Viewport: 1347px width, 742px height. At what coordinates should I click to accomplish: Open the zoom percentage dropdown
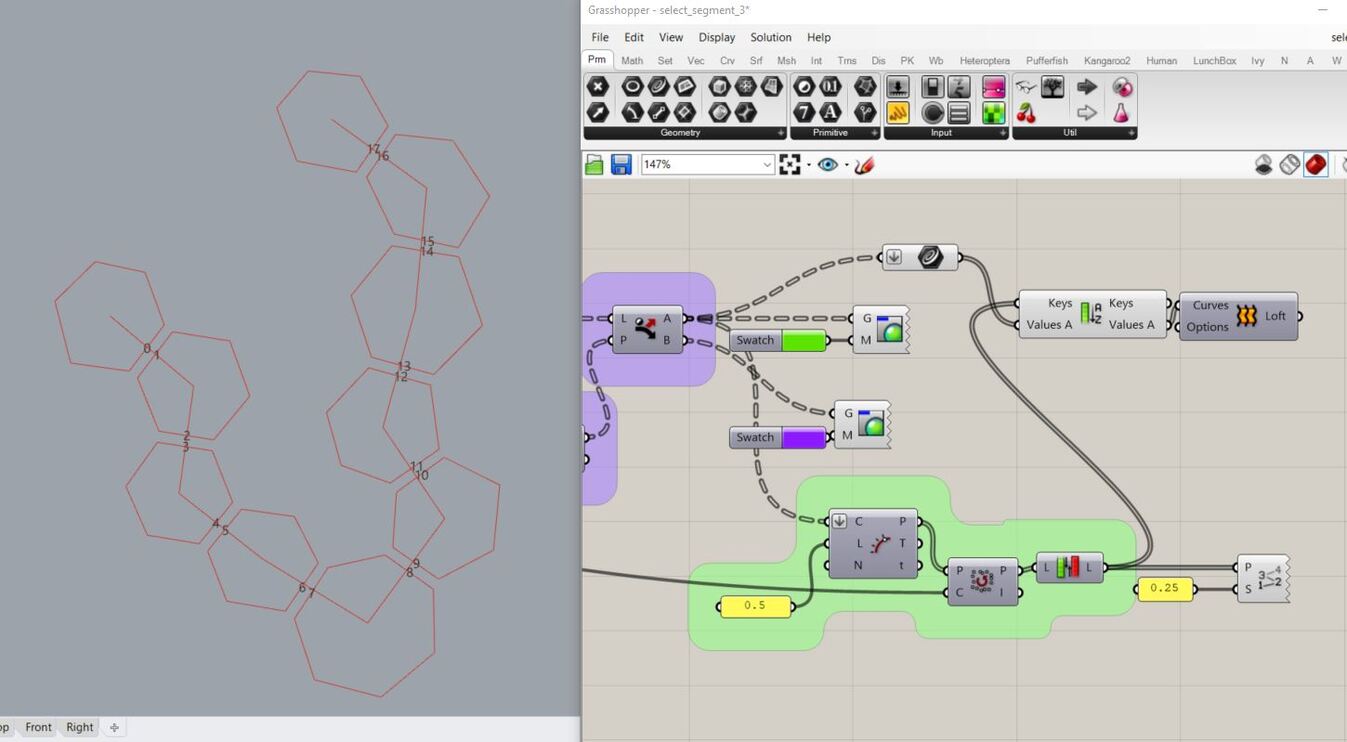[766, 164]
